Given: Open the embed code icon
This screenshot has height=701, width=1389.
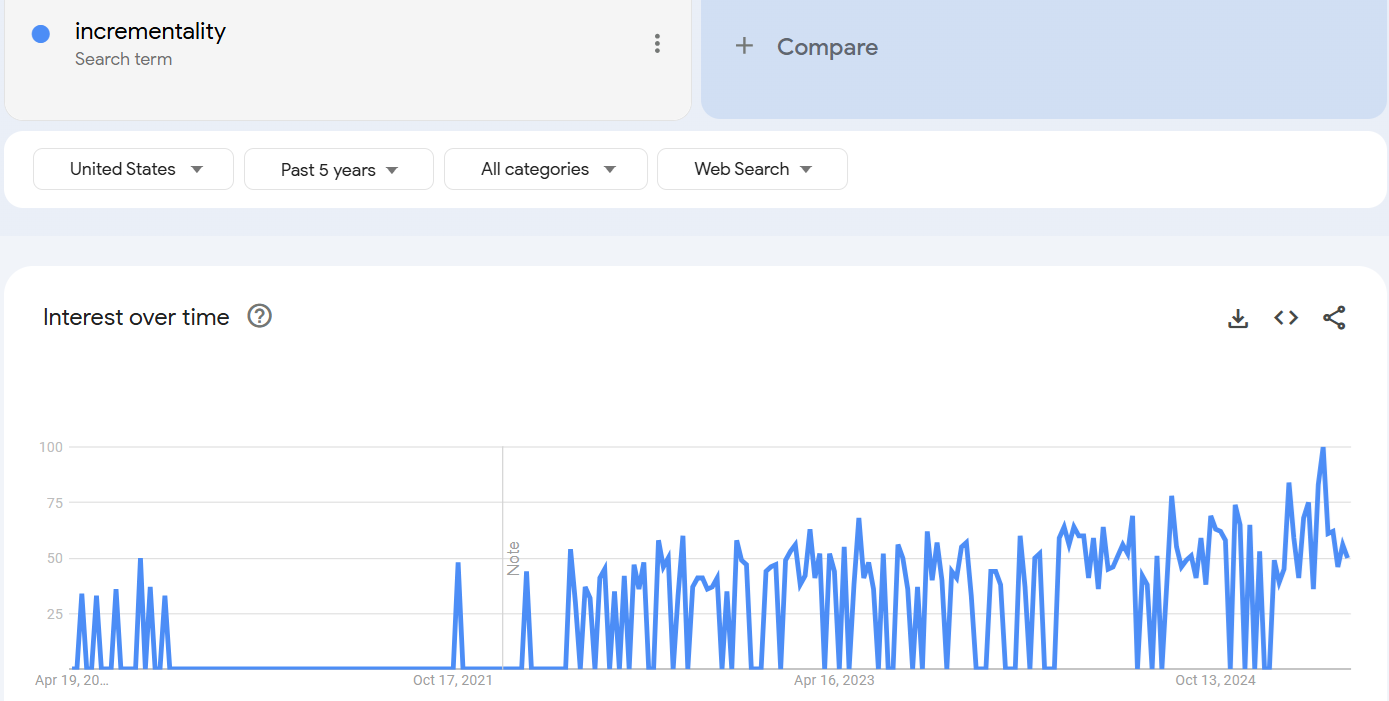Looking at the screenshot, I should (1286, 318).
